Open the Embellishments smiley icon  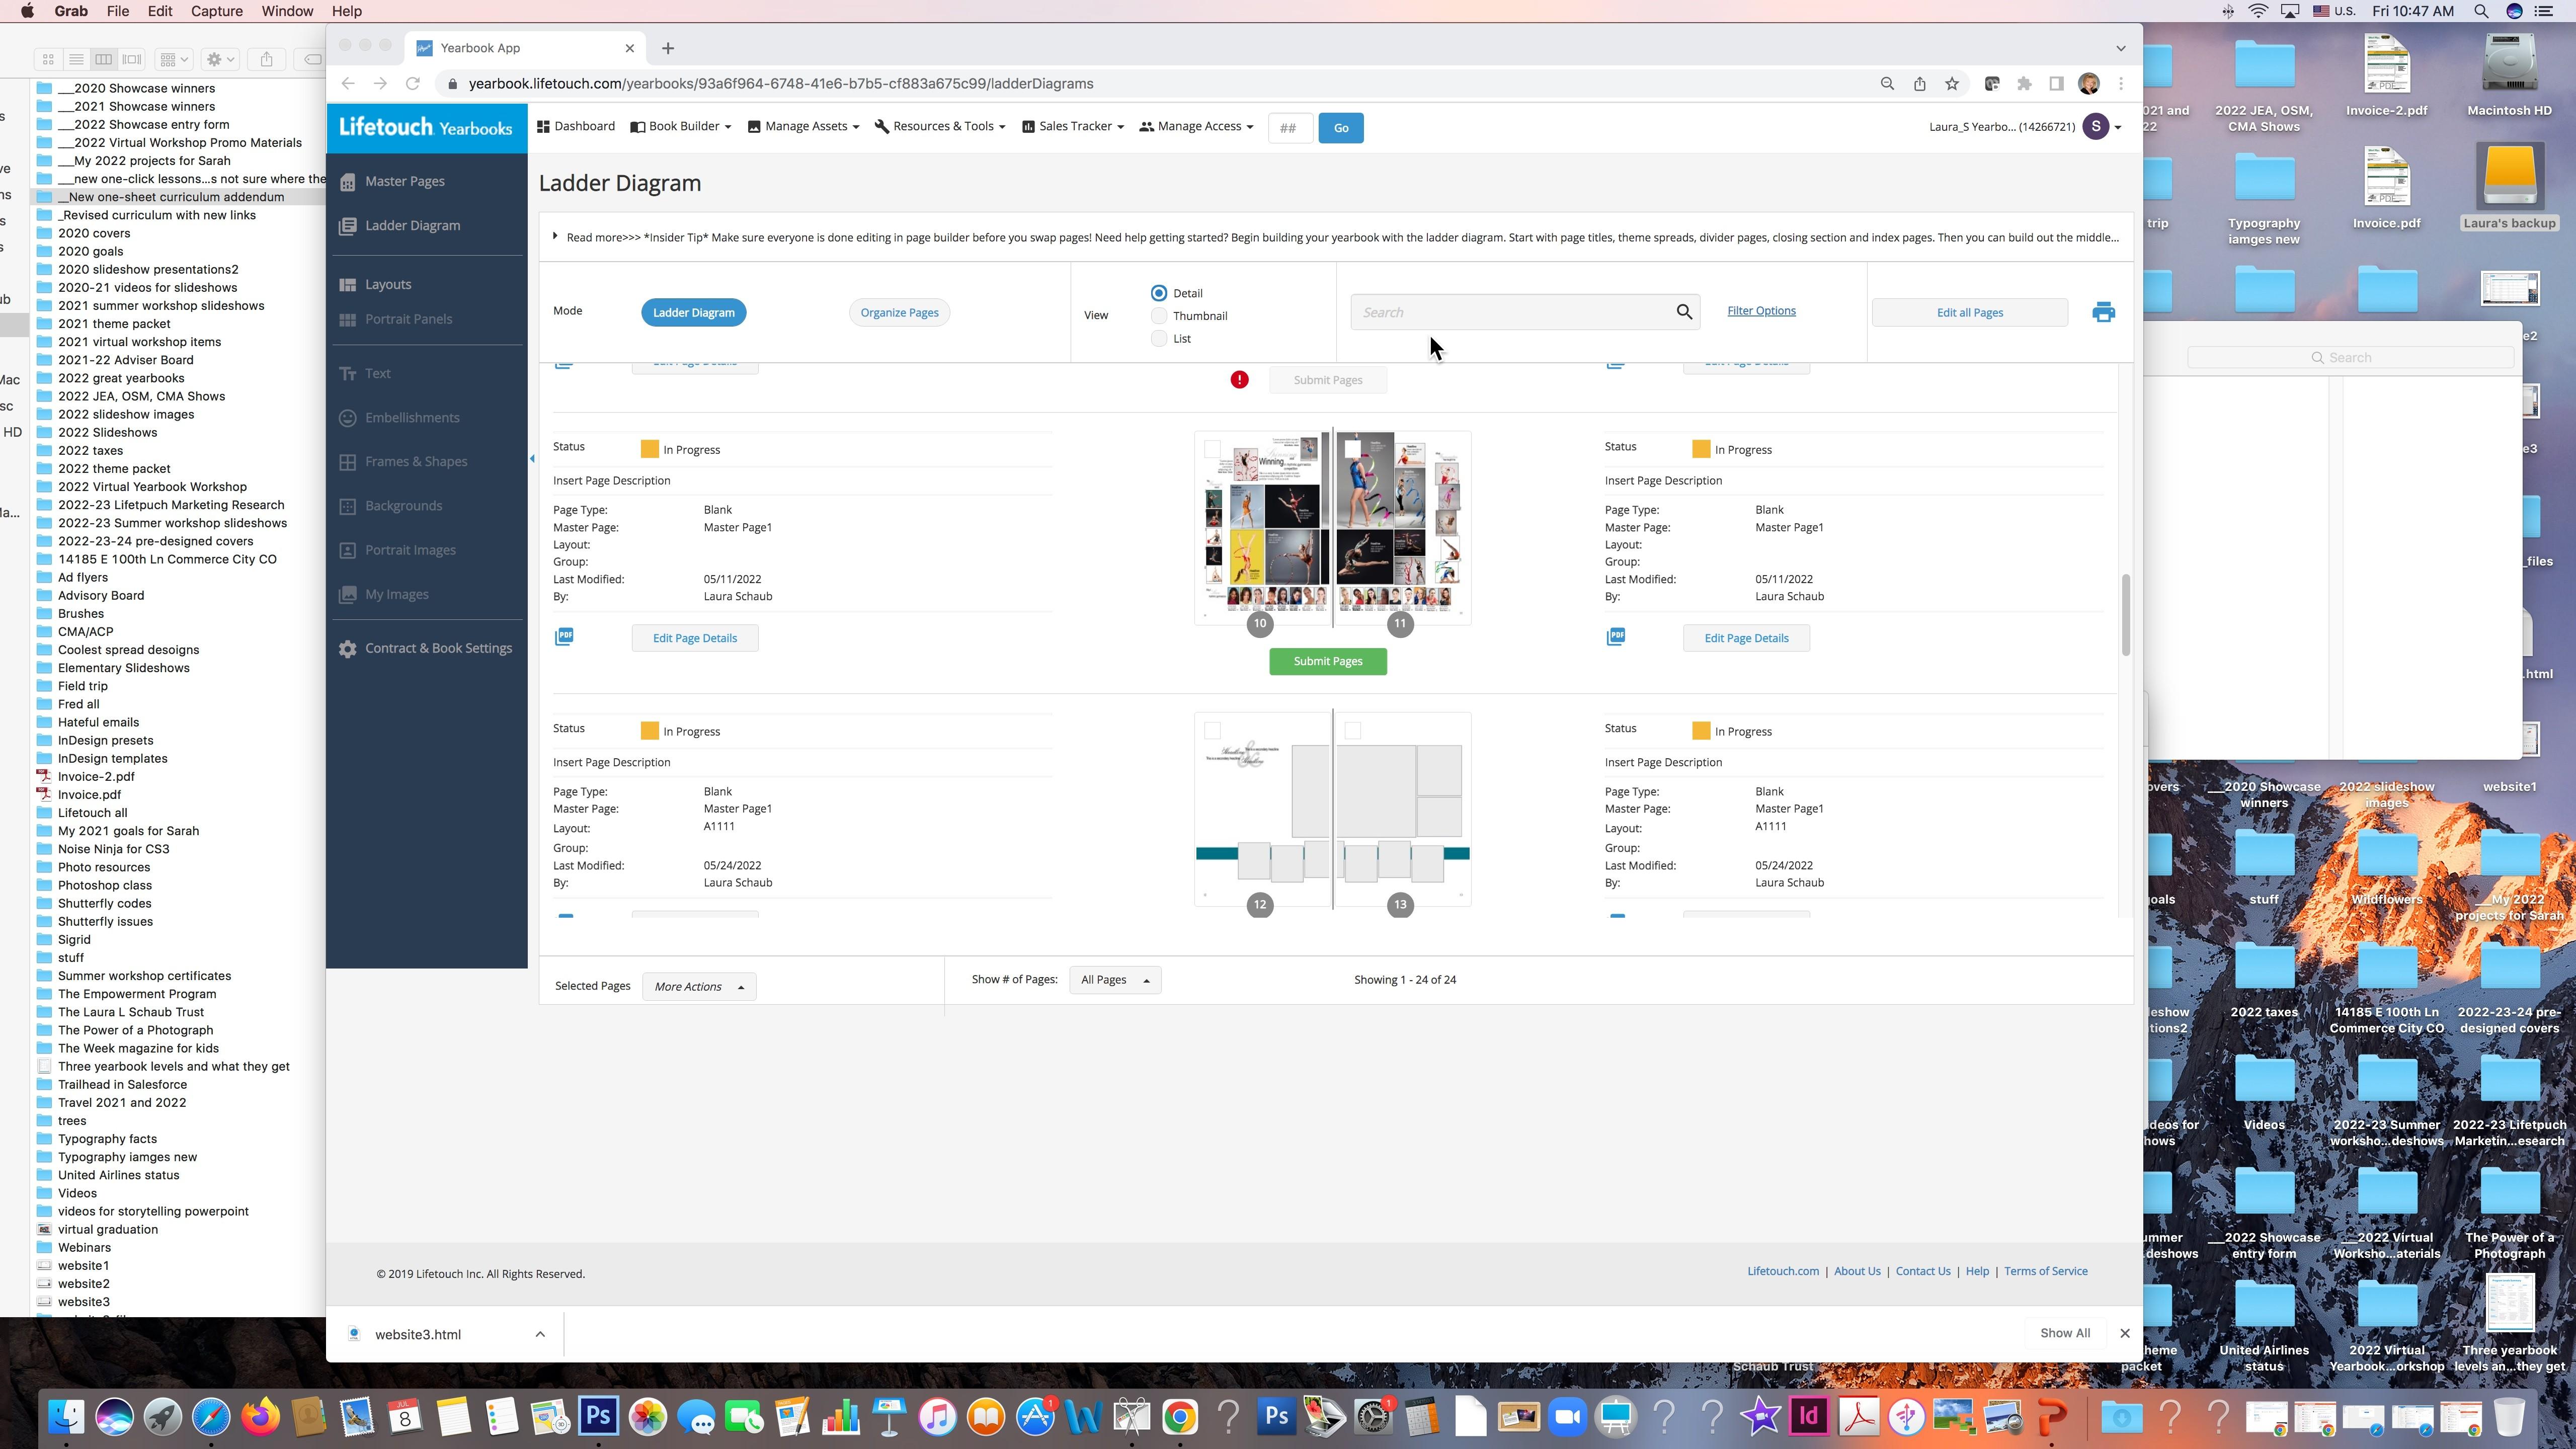(x=348, y=418)
